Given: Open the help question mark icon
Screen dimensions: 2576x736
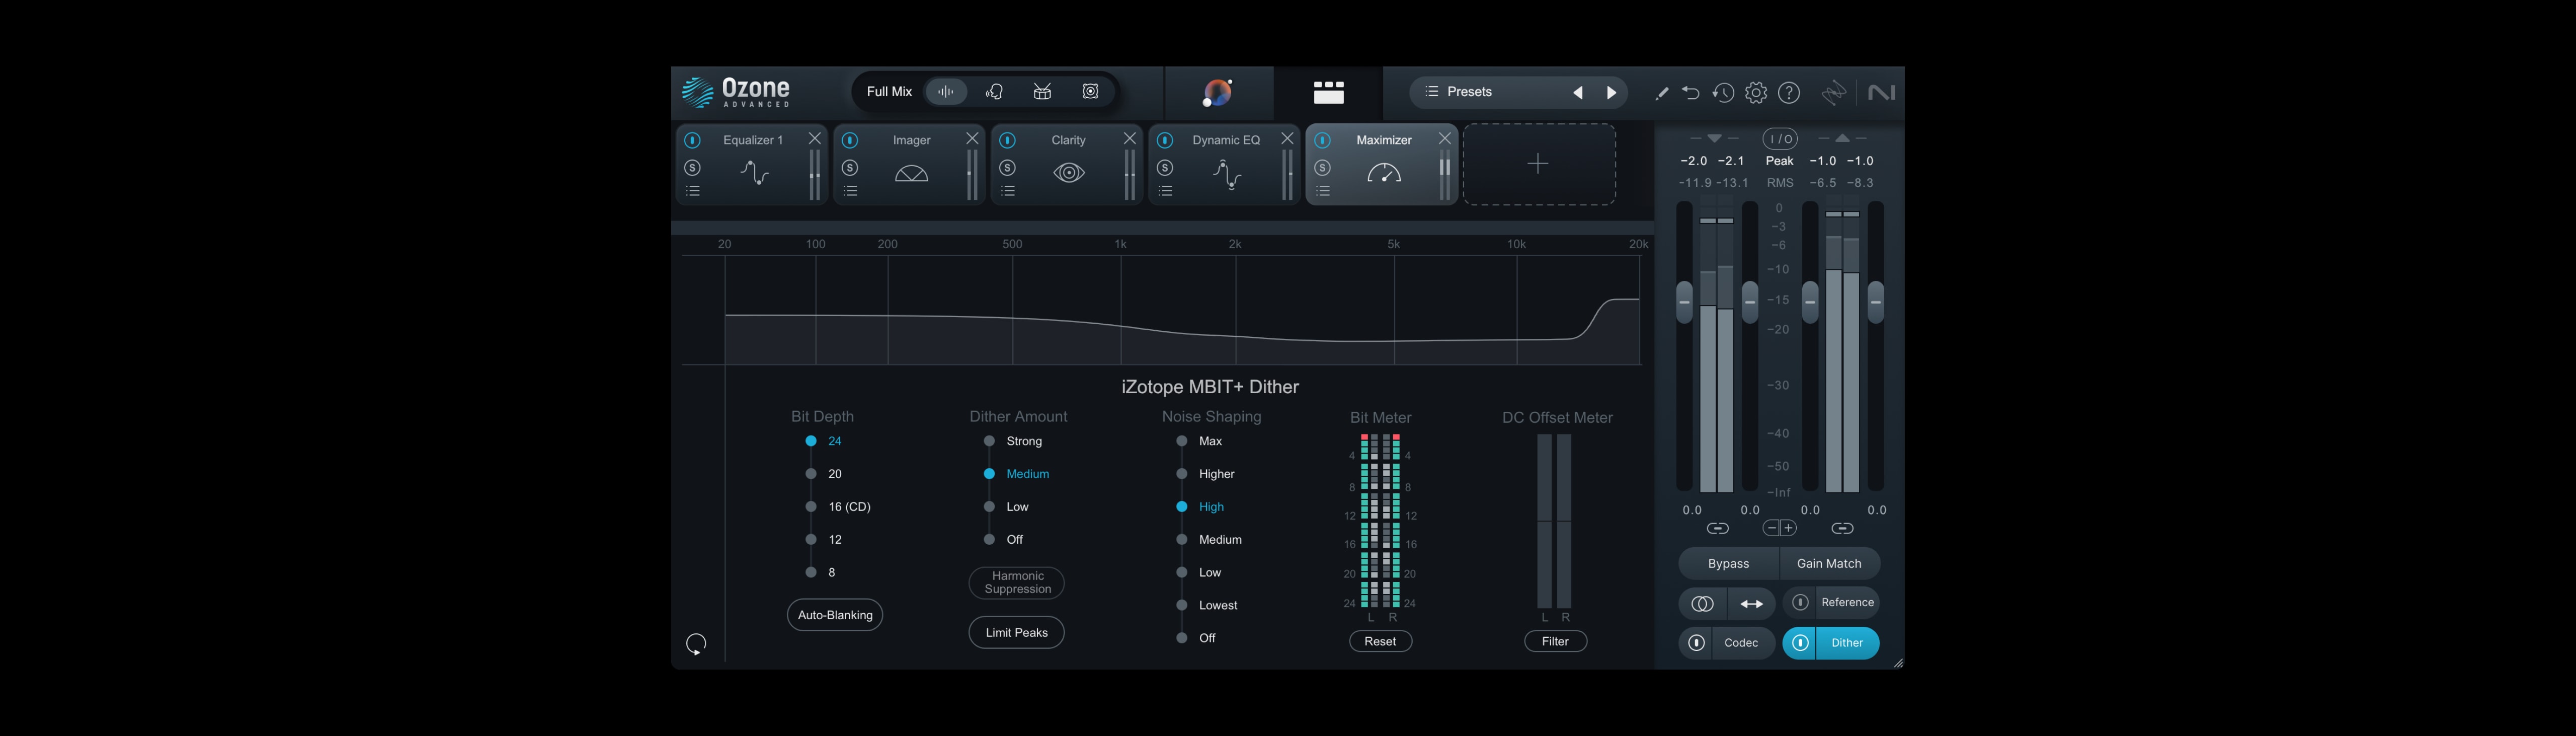Looking at the screenshot, I should coord(1789,93).
